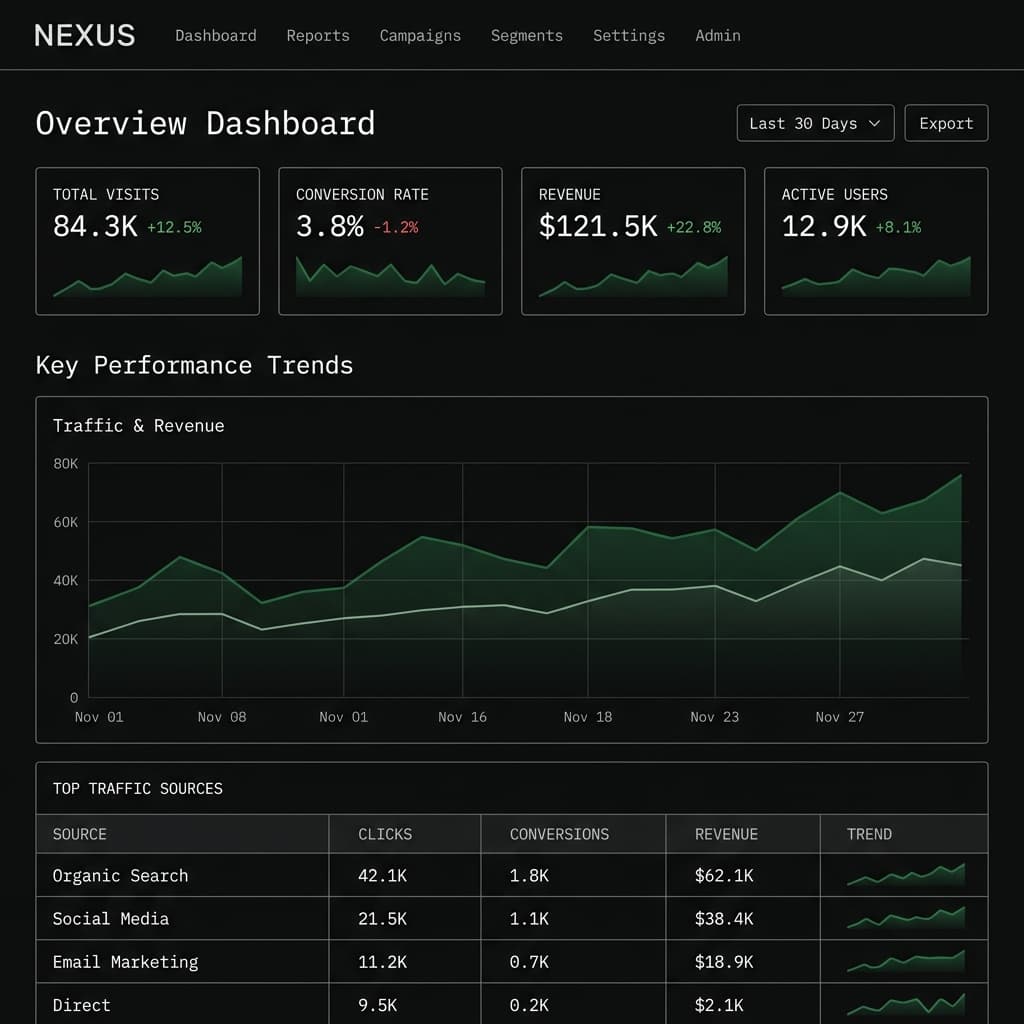This screenshot has width=1024, height=1024.
Task: Open Settings from the top navigation
Action: [629, 36]
